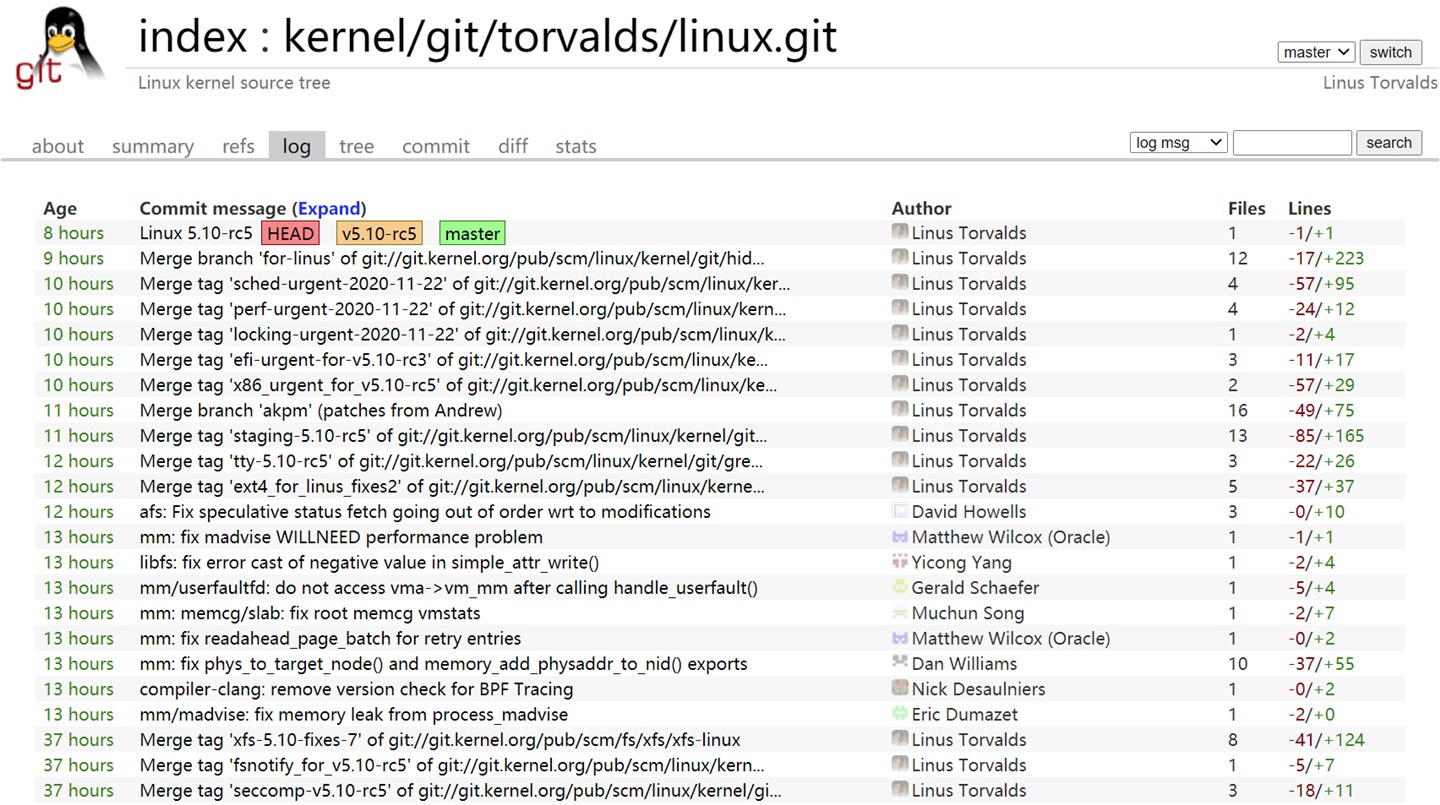Viewport: 1440px width, 805px height.
Task: Click inside the search input field
Action: tap(1292, 142)
